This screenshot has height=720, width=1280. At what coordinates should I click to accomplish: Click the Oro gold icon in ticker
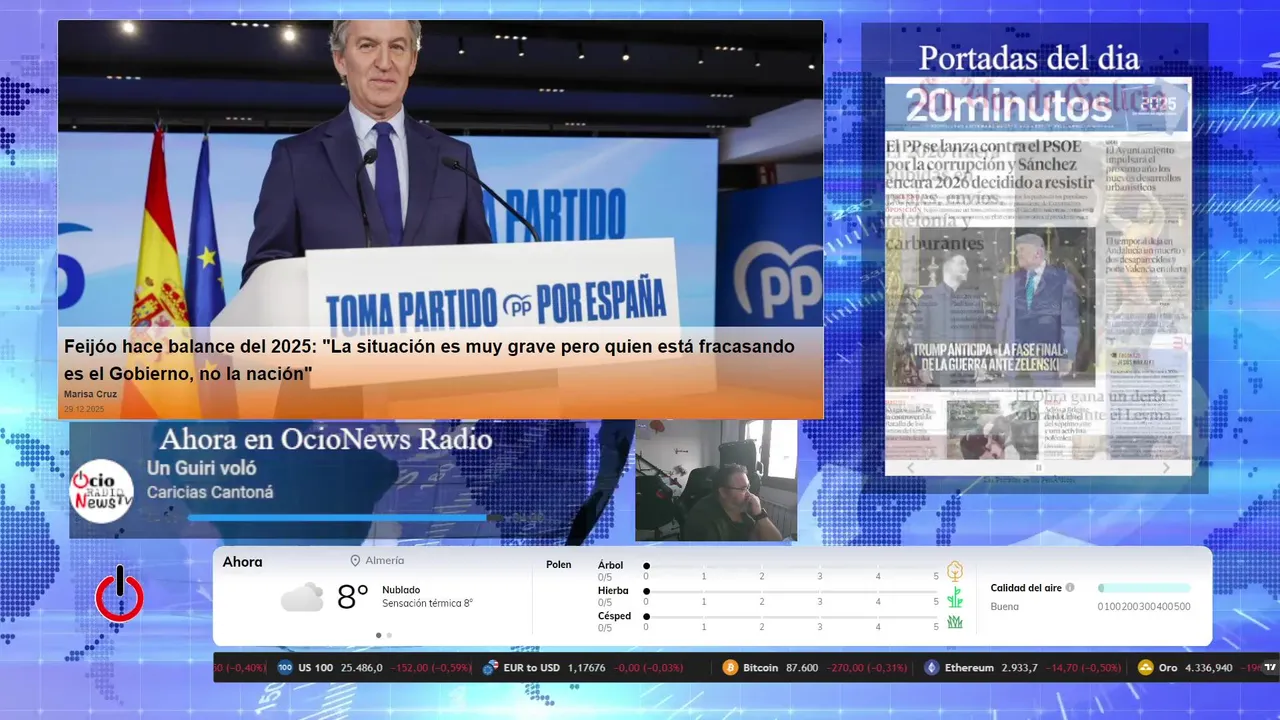tap(1146, 668)
